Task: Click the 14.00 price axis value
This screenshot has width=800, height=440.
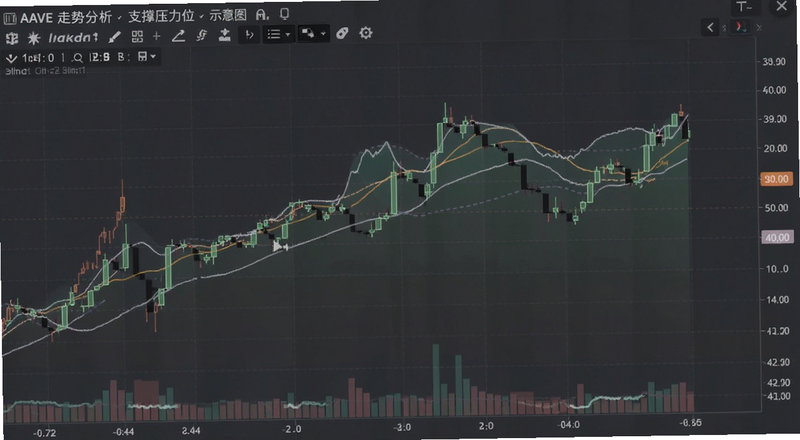Action: click(x=778, y=300)
